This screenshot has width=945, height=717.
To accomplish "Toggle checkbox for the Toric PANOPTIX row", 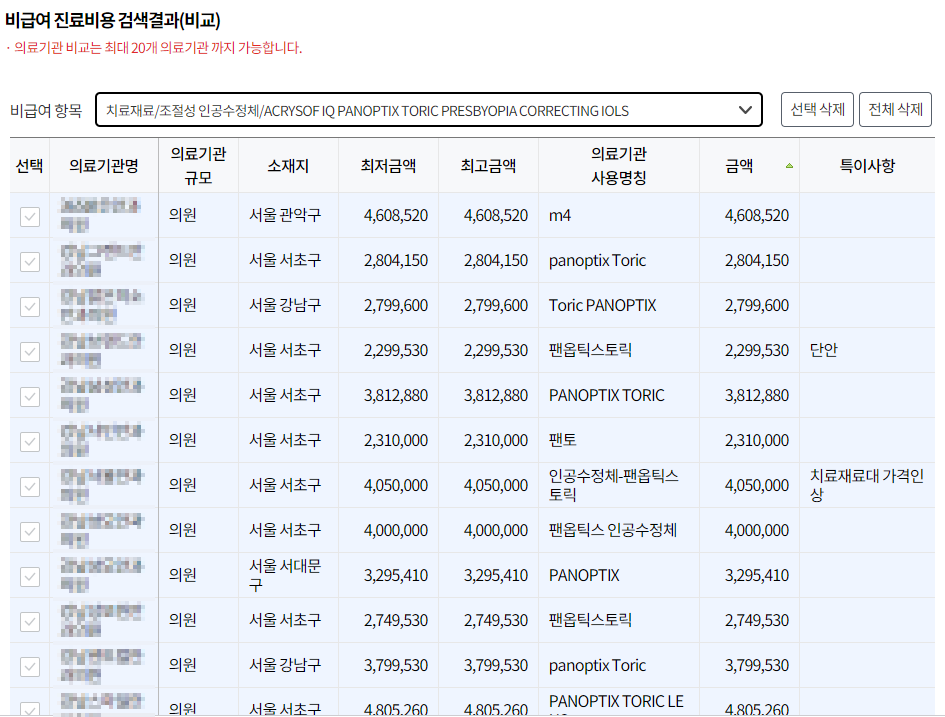I will [30, 307].
